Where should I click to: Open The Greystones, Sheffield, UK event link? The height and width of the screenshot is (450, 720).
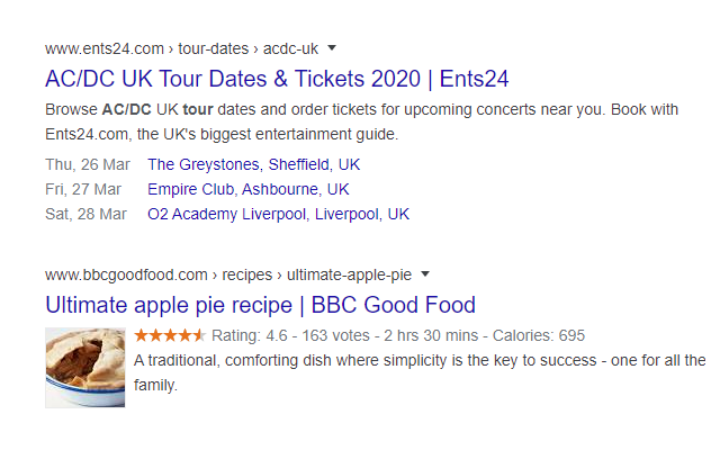pos(253,164)
